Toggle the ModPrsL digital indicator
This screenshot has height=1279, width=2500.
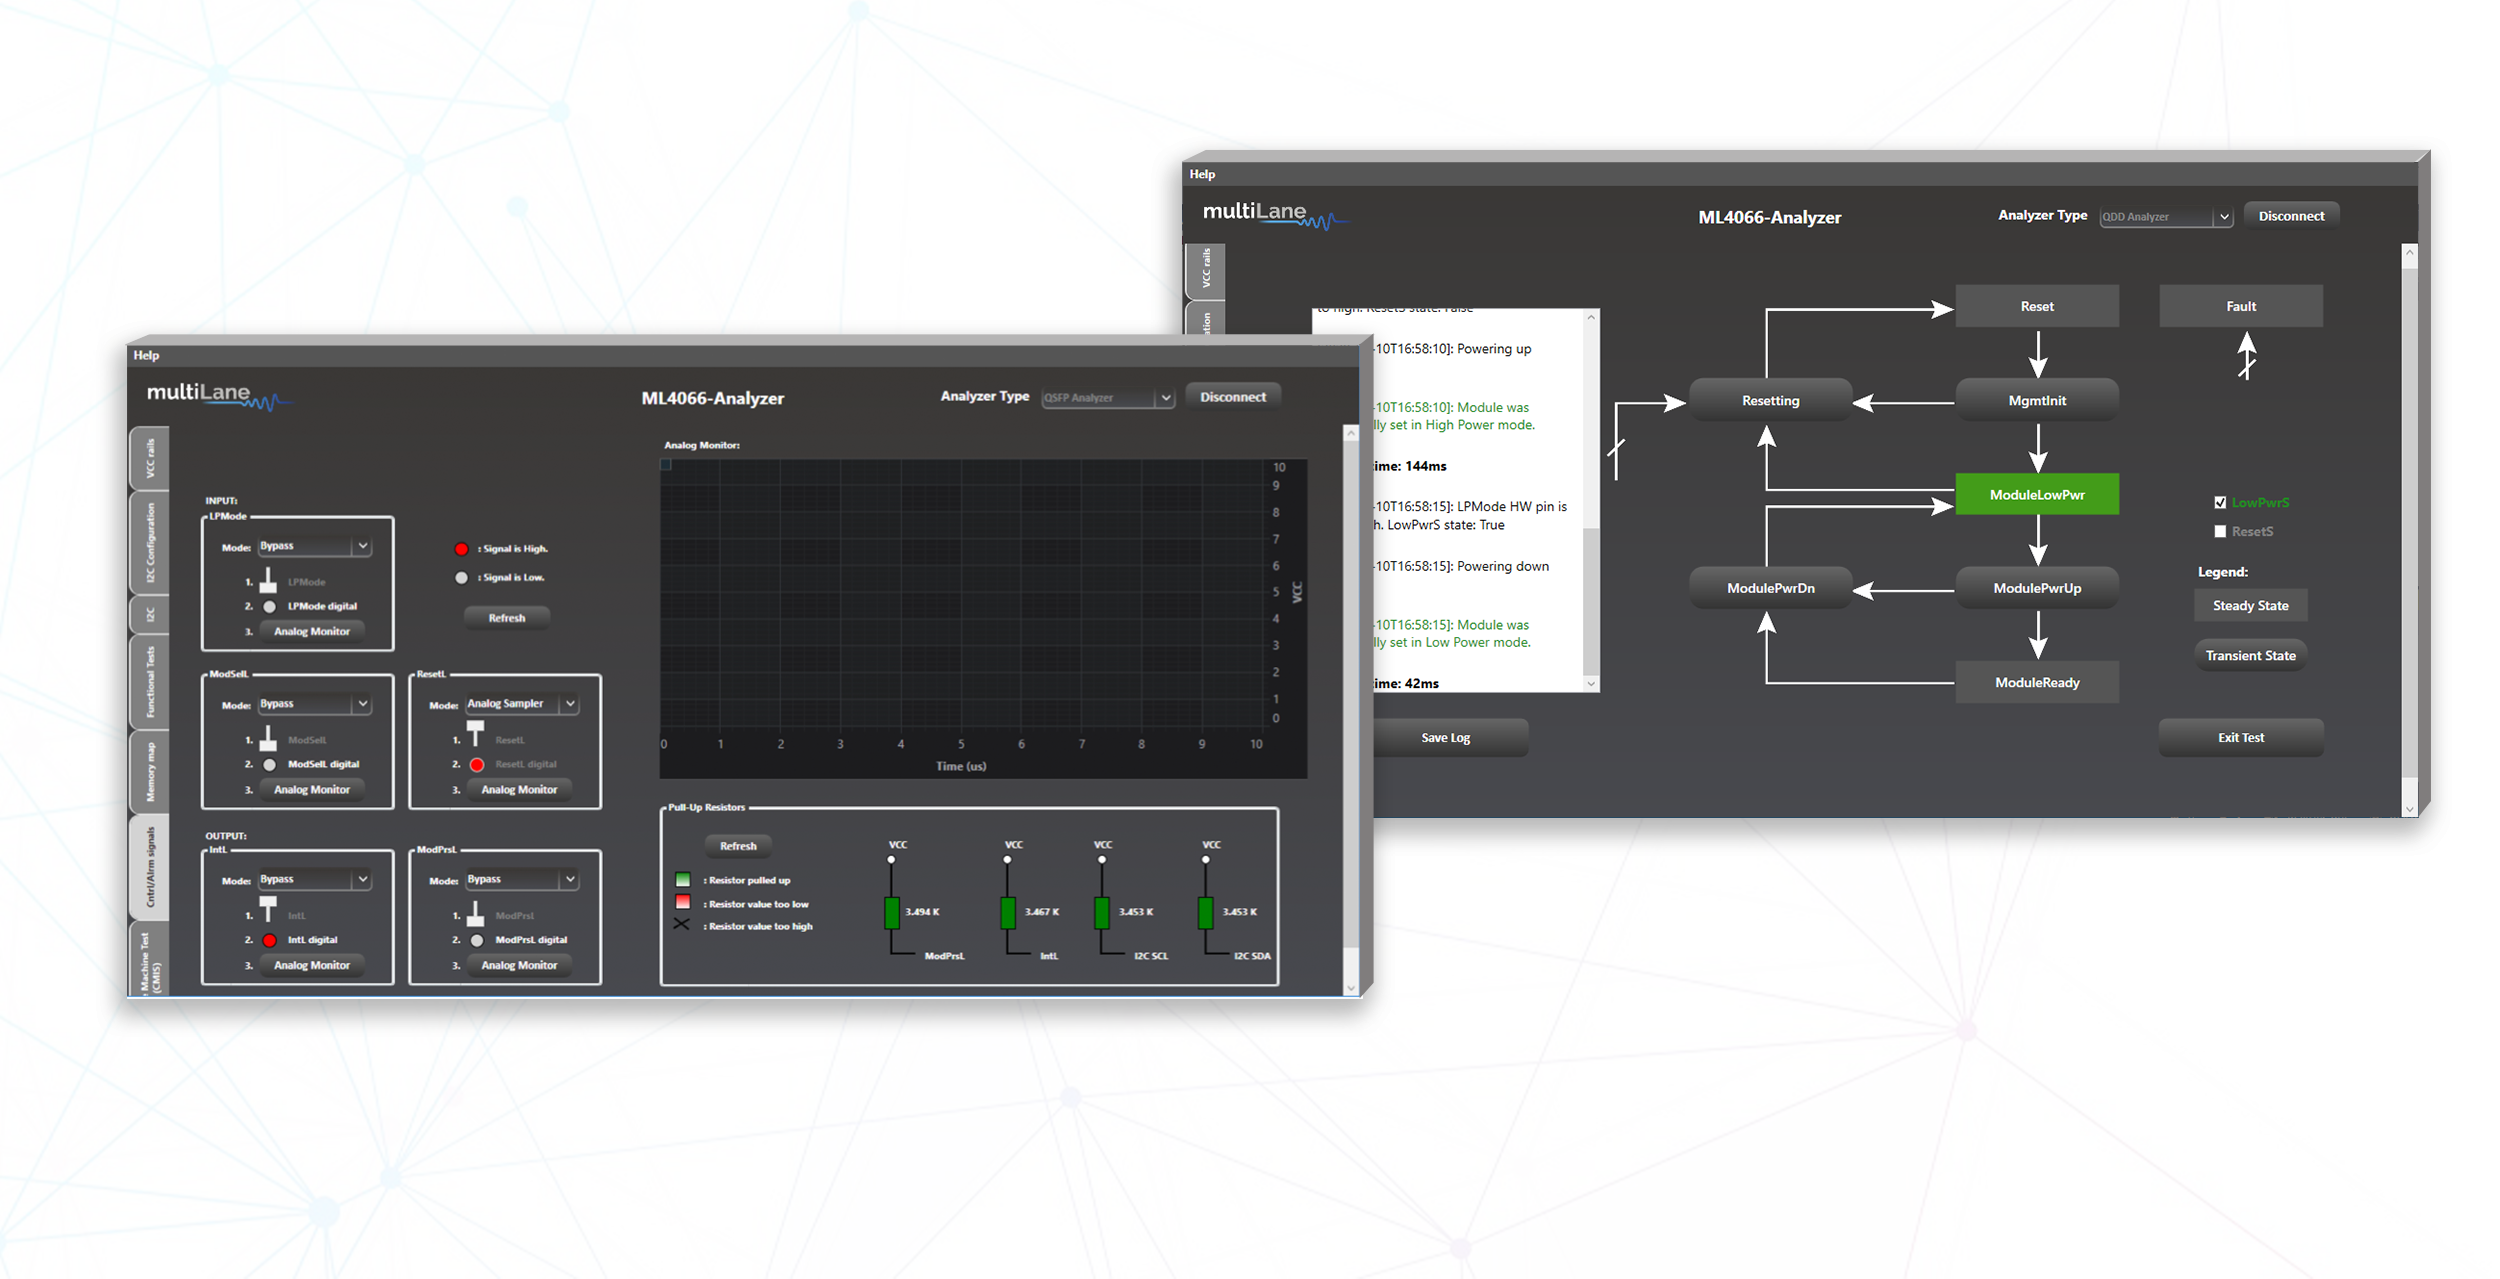477,941
